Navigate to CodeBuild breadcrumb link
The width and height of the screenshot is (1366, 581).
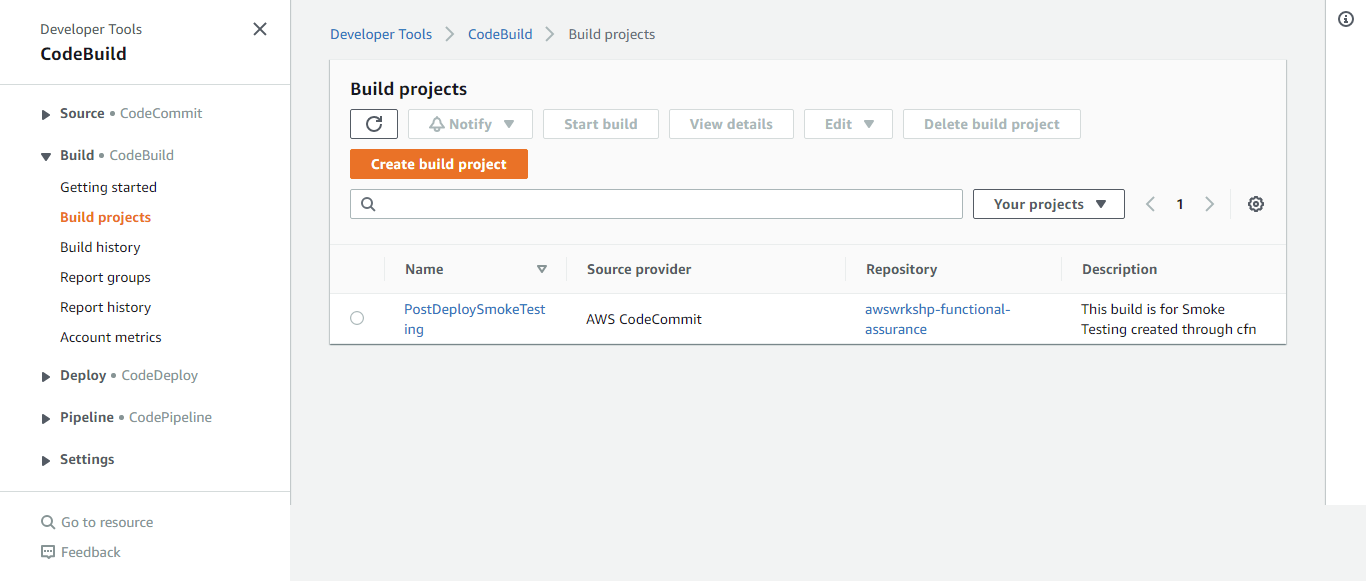tap(500, 34)
